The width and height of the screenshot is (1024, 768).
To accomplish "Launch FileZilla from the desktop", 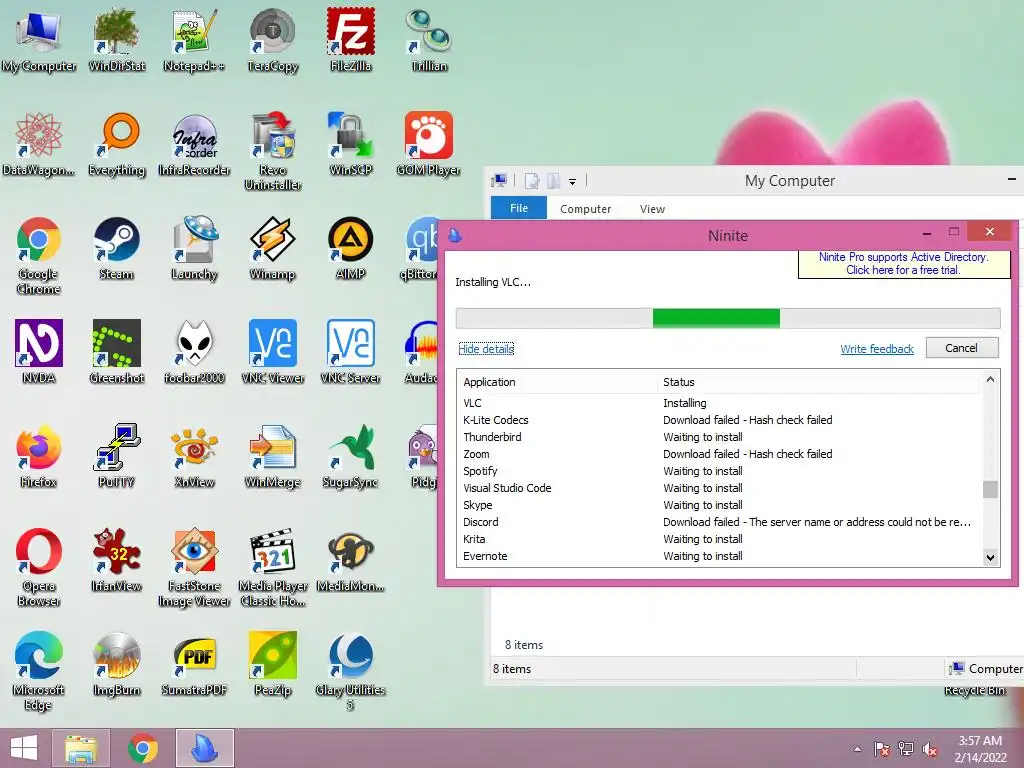I will [x=351, y=39].
